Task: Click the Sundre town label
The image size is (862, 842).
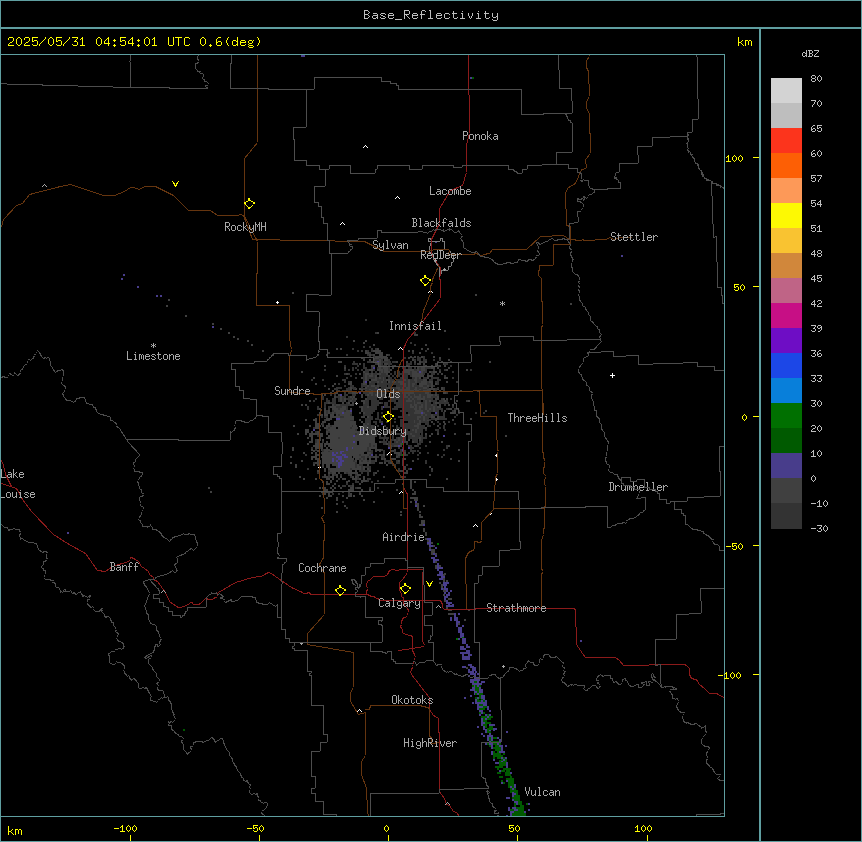Action: click(x=292, y=391)
